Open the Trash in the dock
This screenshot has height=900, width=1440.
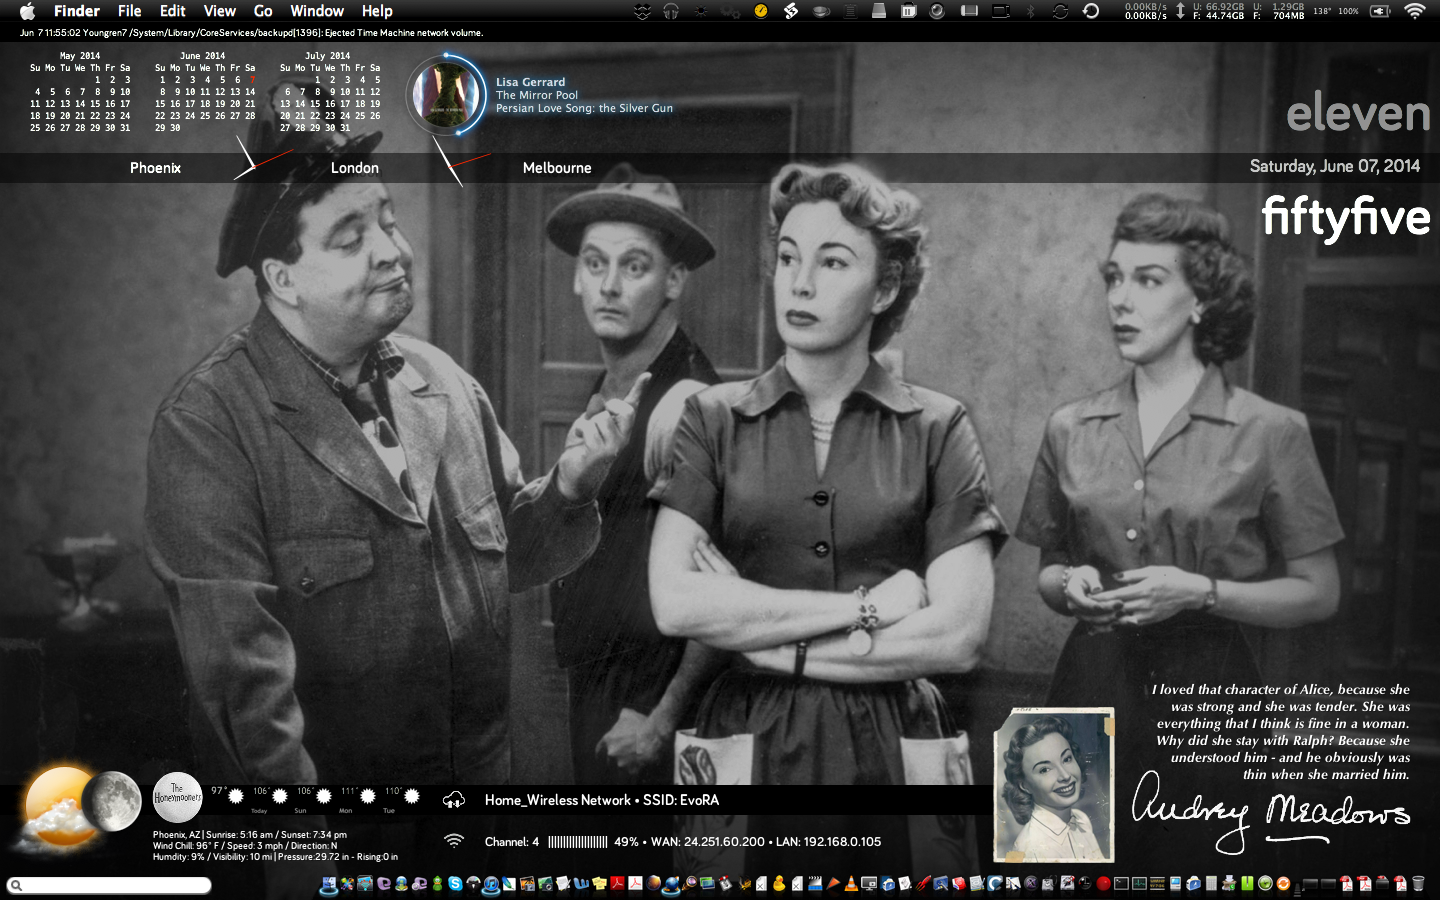point(1418,884)
